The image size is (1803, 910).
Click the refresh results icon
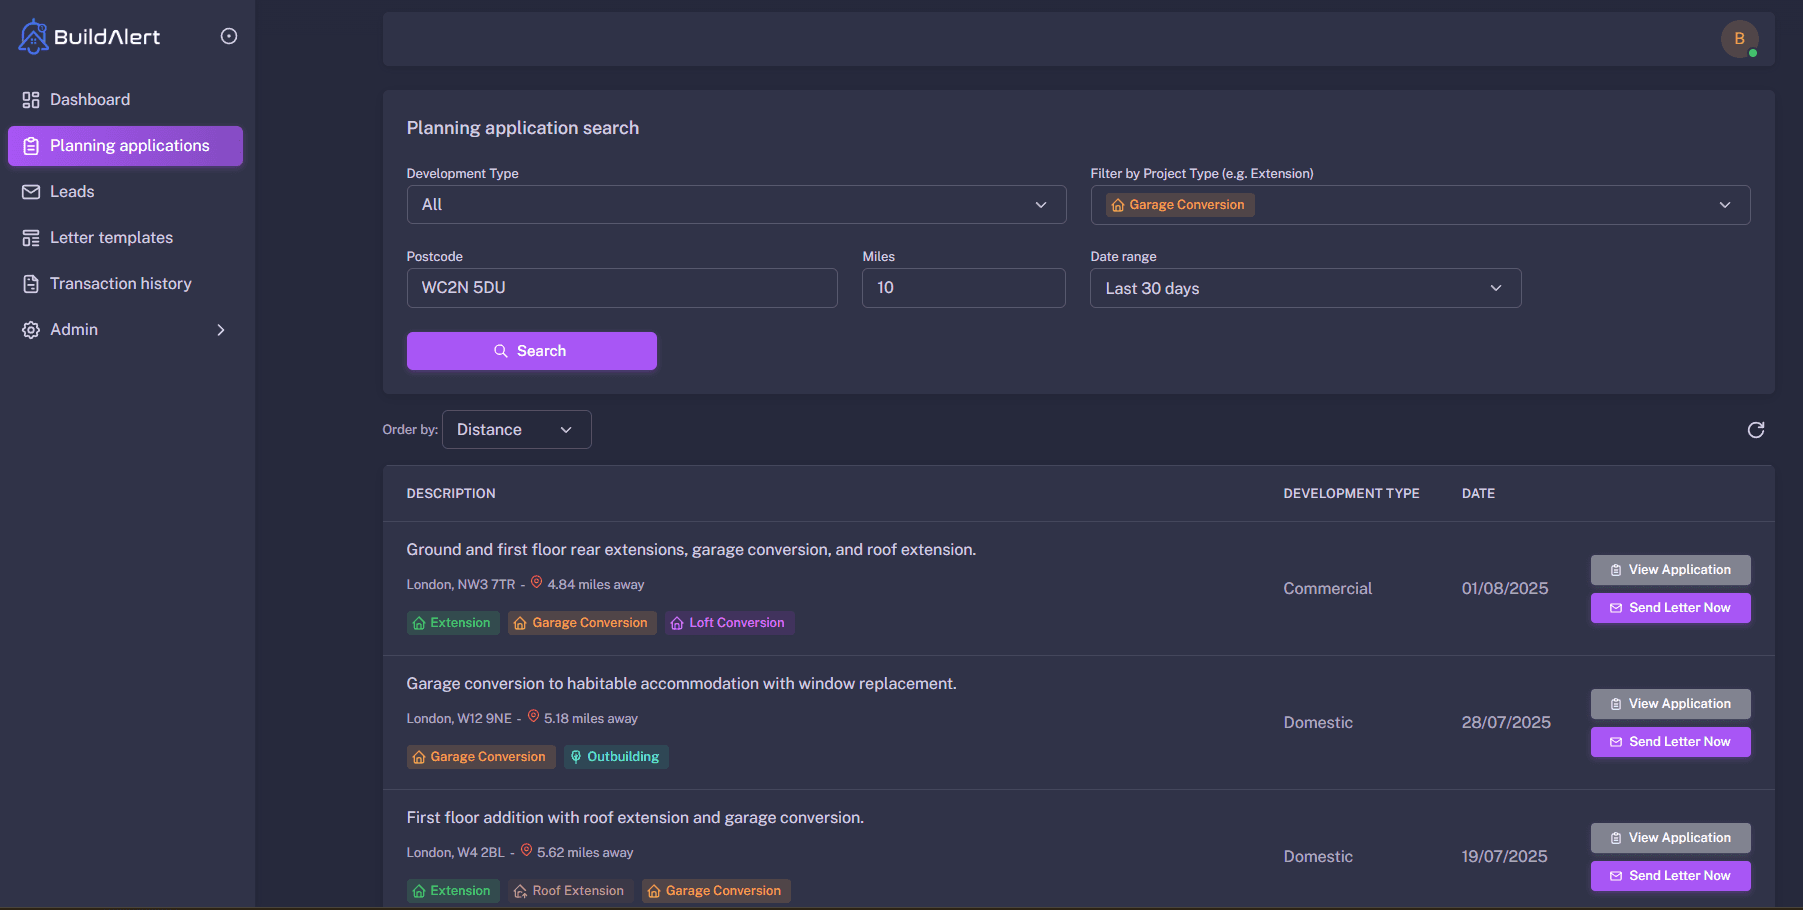click(1755, 430)
